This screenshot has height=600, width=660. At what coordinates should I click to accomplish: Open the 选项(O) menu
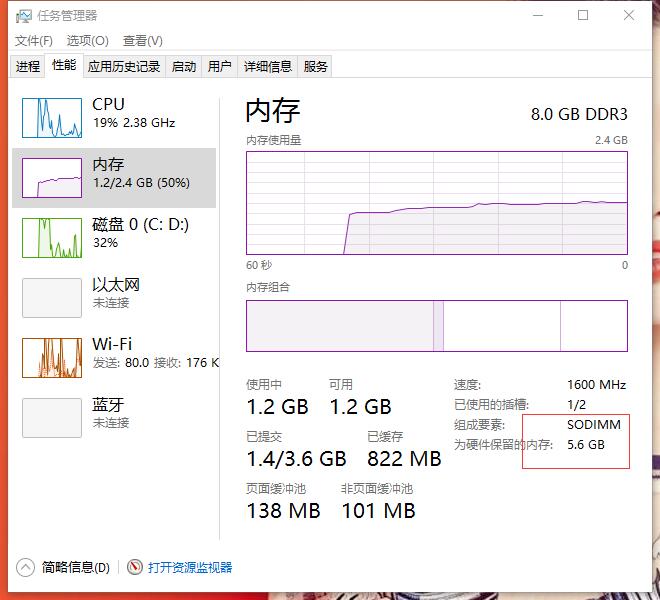88,41
